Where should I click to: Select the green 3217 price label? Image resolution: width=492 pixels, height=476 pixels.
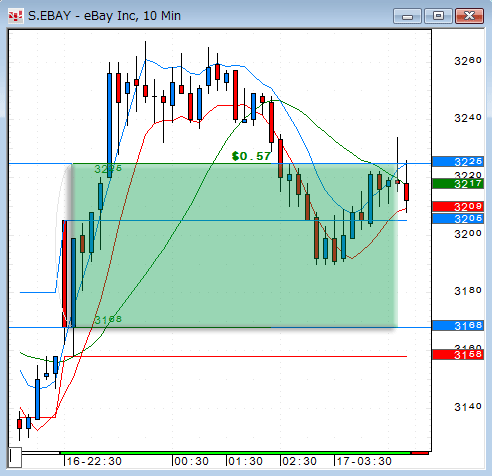[458, 184]
